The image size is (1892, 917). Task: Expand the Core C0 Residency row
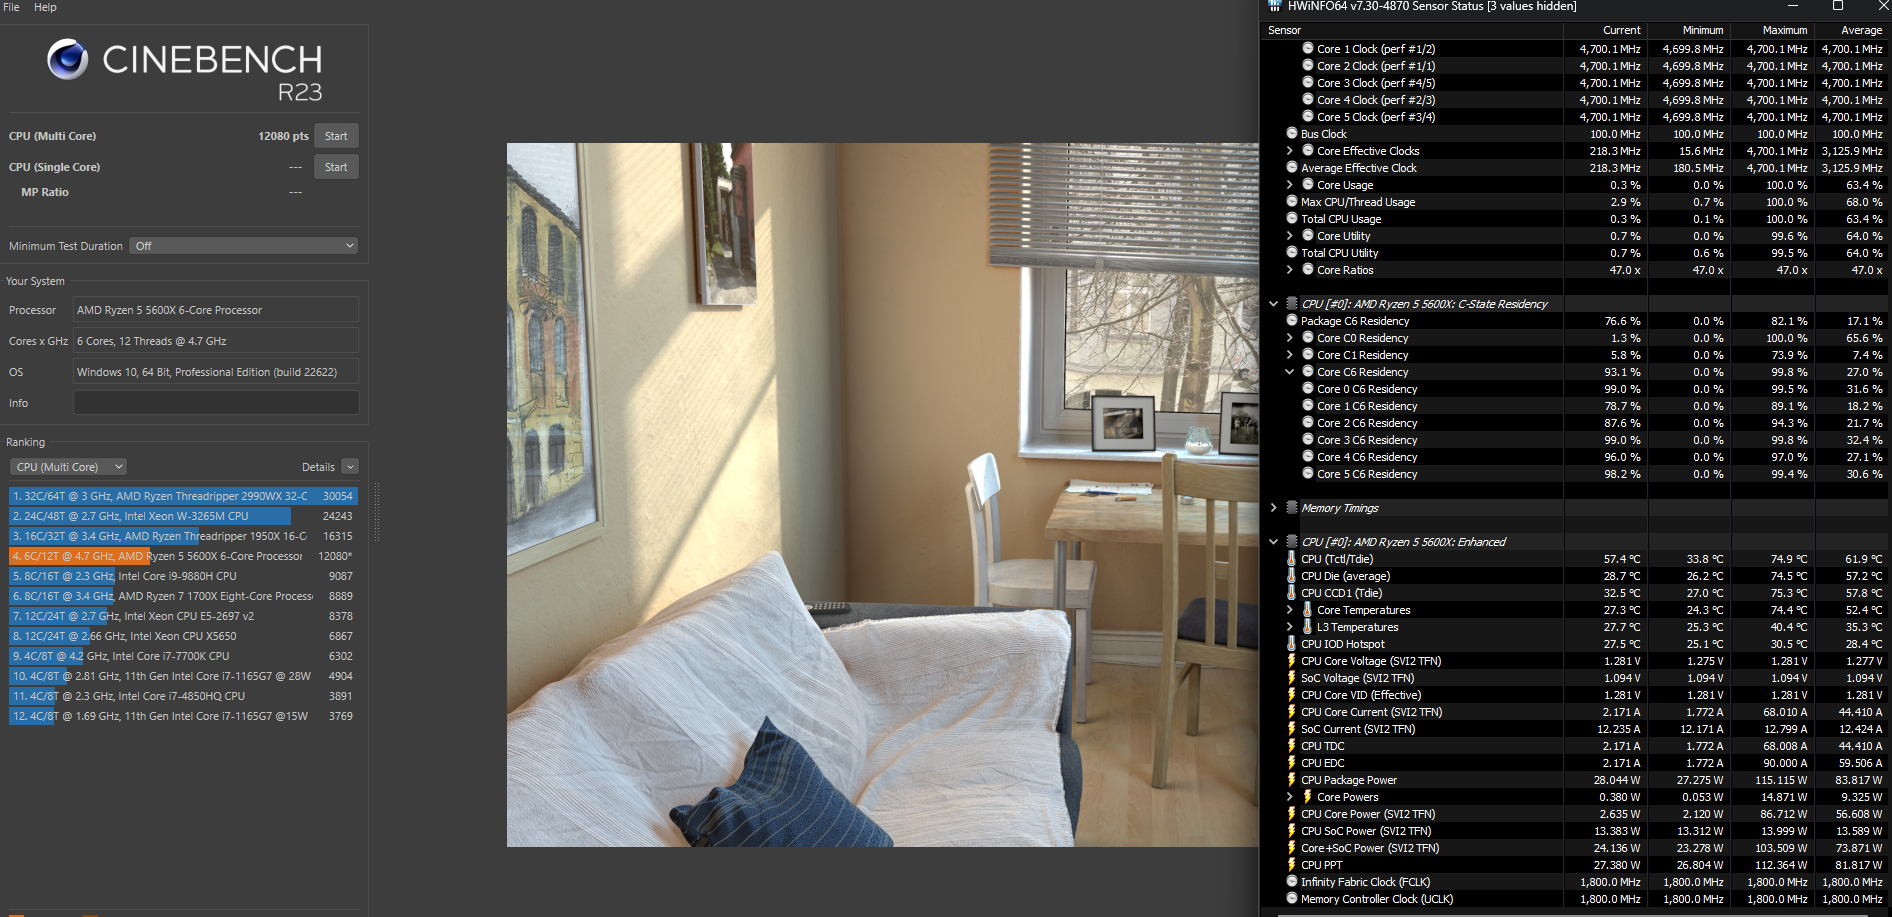[x=1290, y=337]
